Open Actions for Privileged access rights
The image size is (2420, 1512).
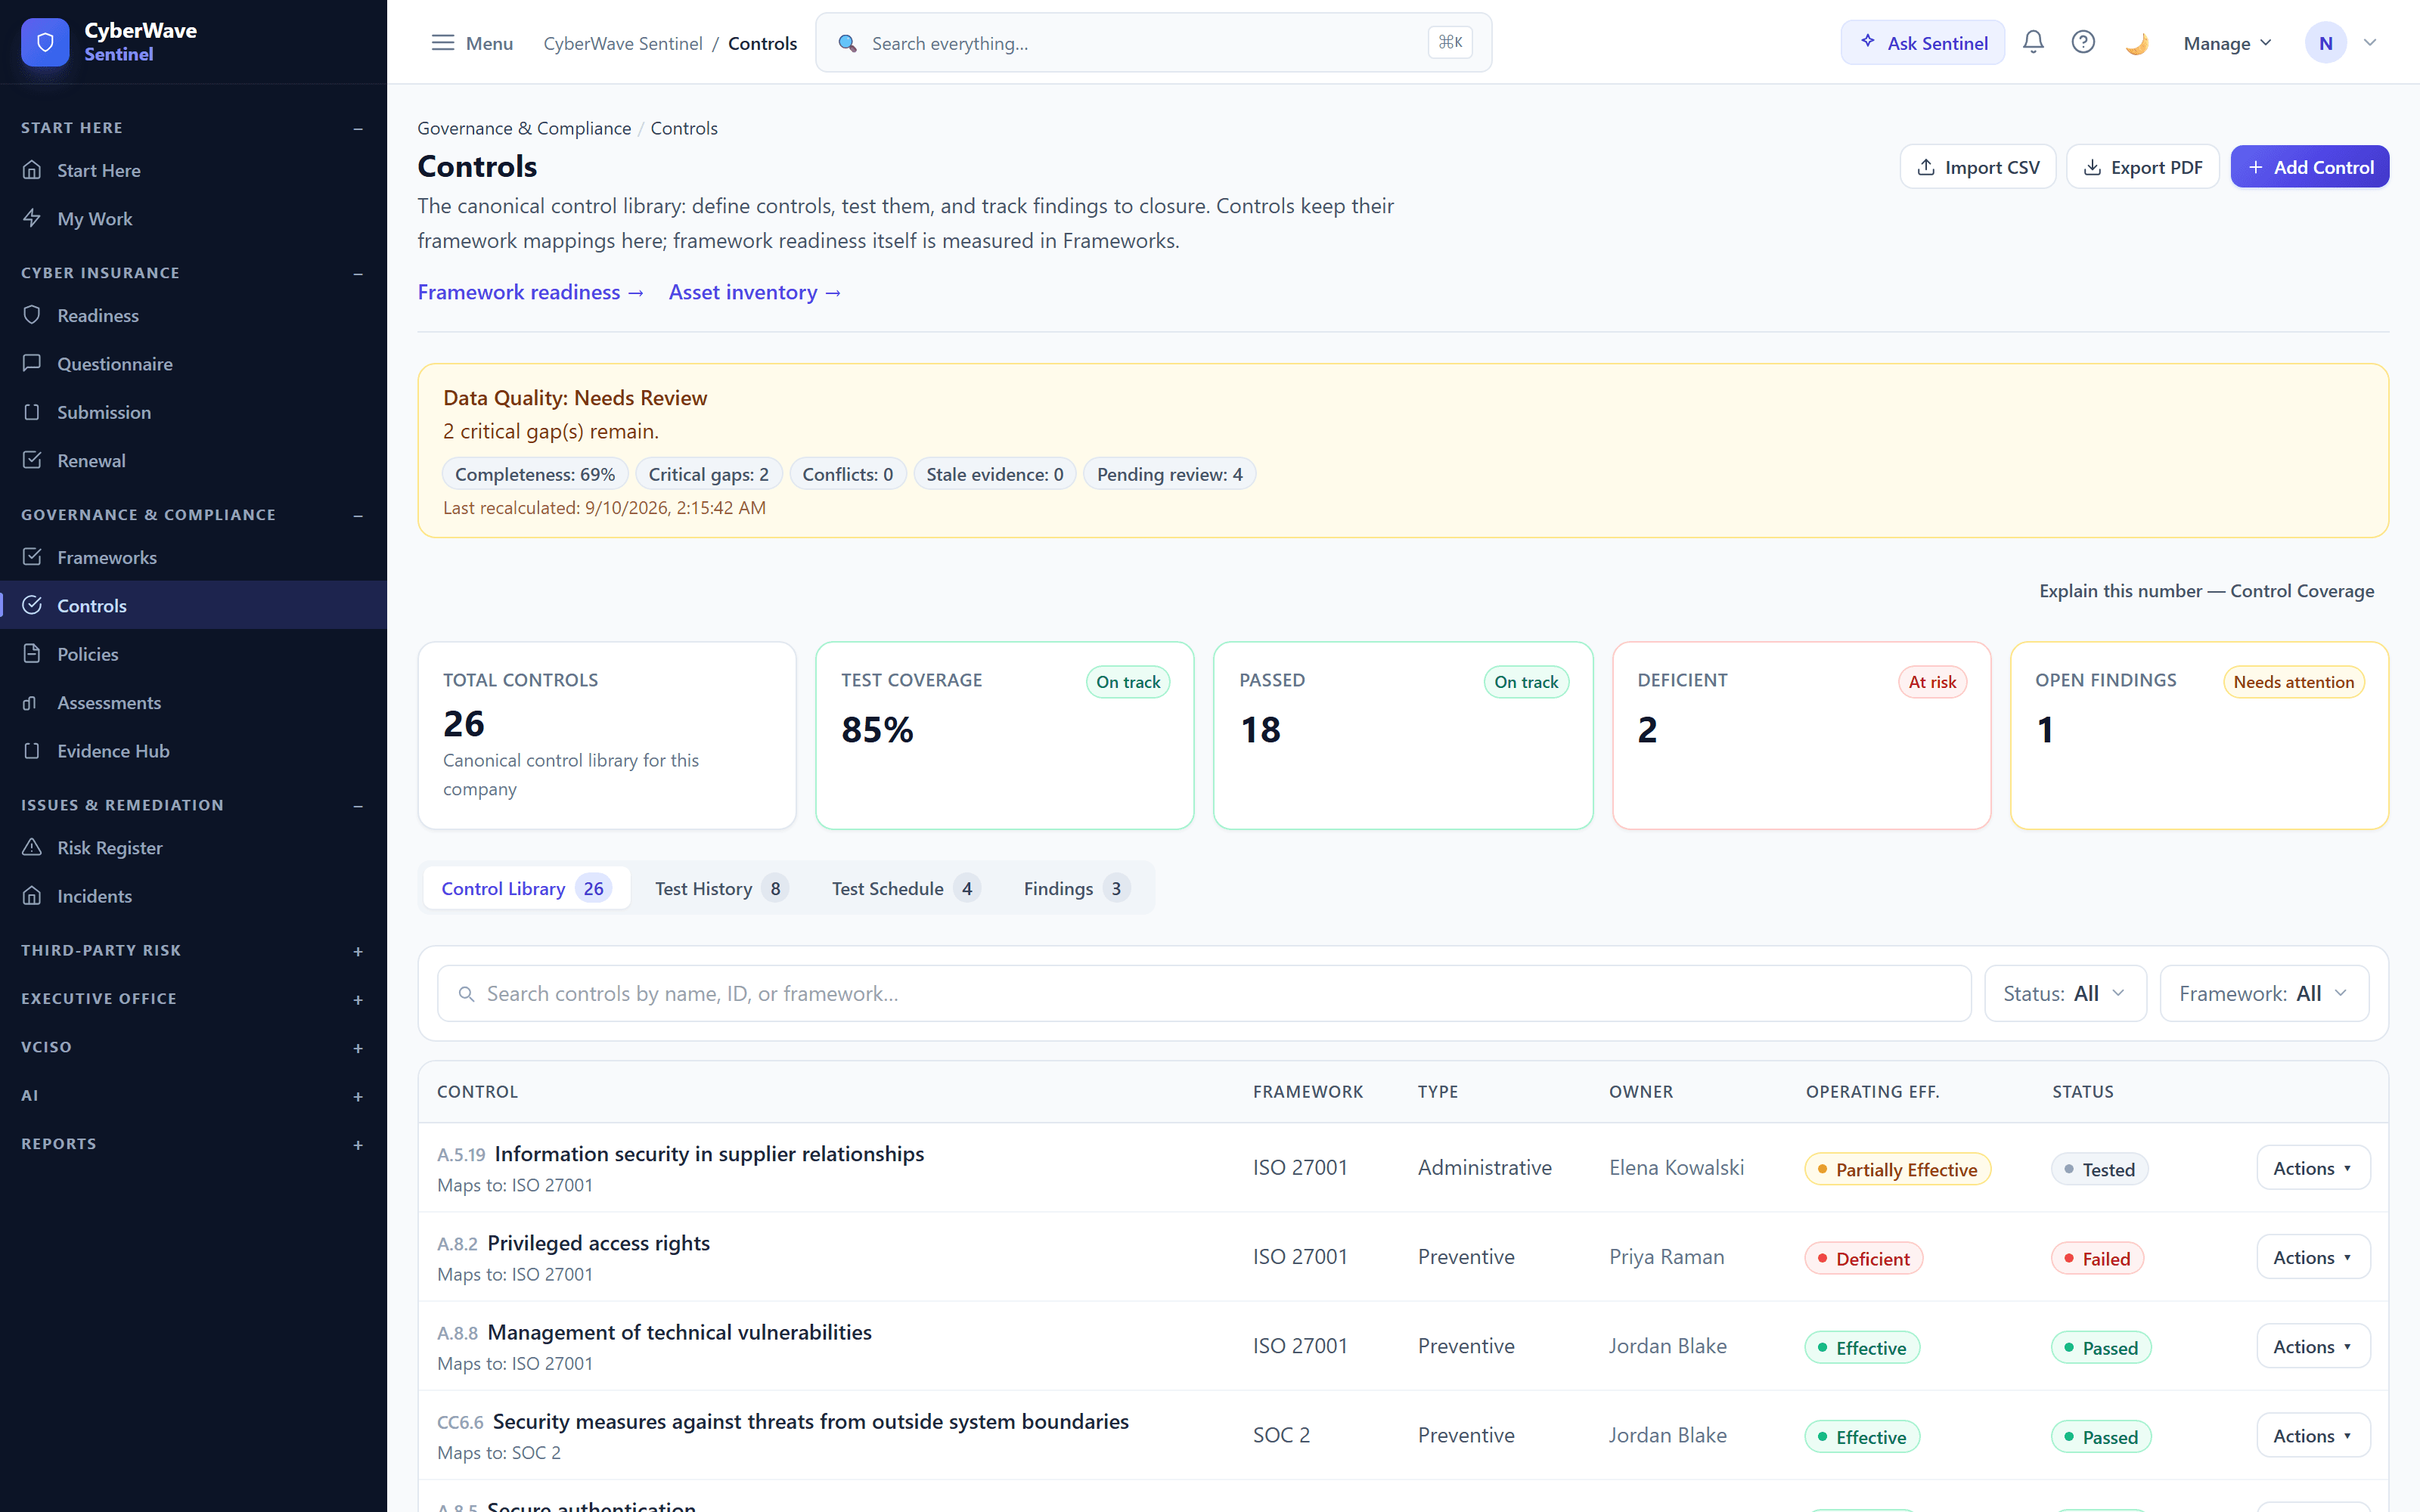[2312, 1257]
